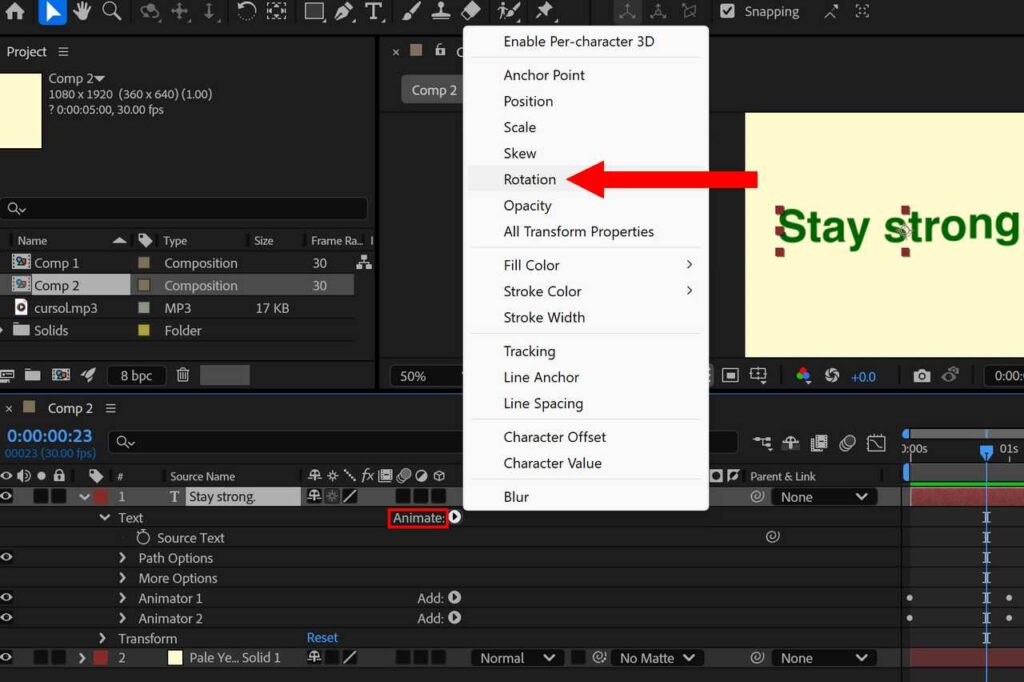Expand layer 2 Pale Ye... Solid 1
Viewport: 1024px width, 682px height.
pos(82,658)
